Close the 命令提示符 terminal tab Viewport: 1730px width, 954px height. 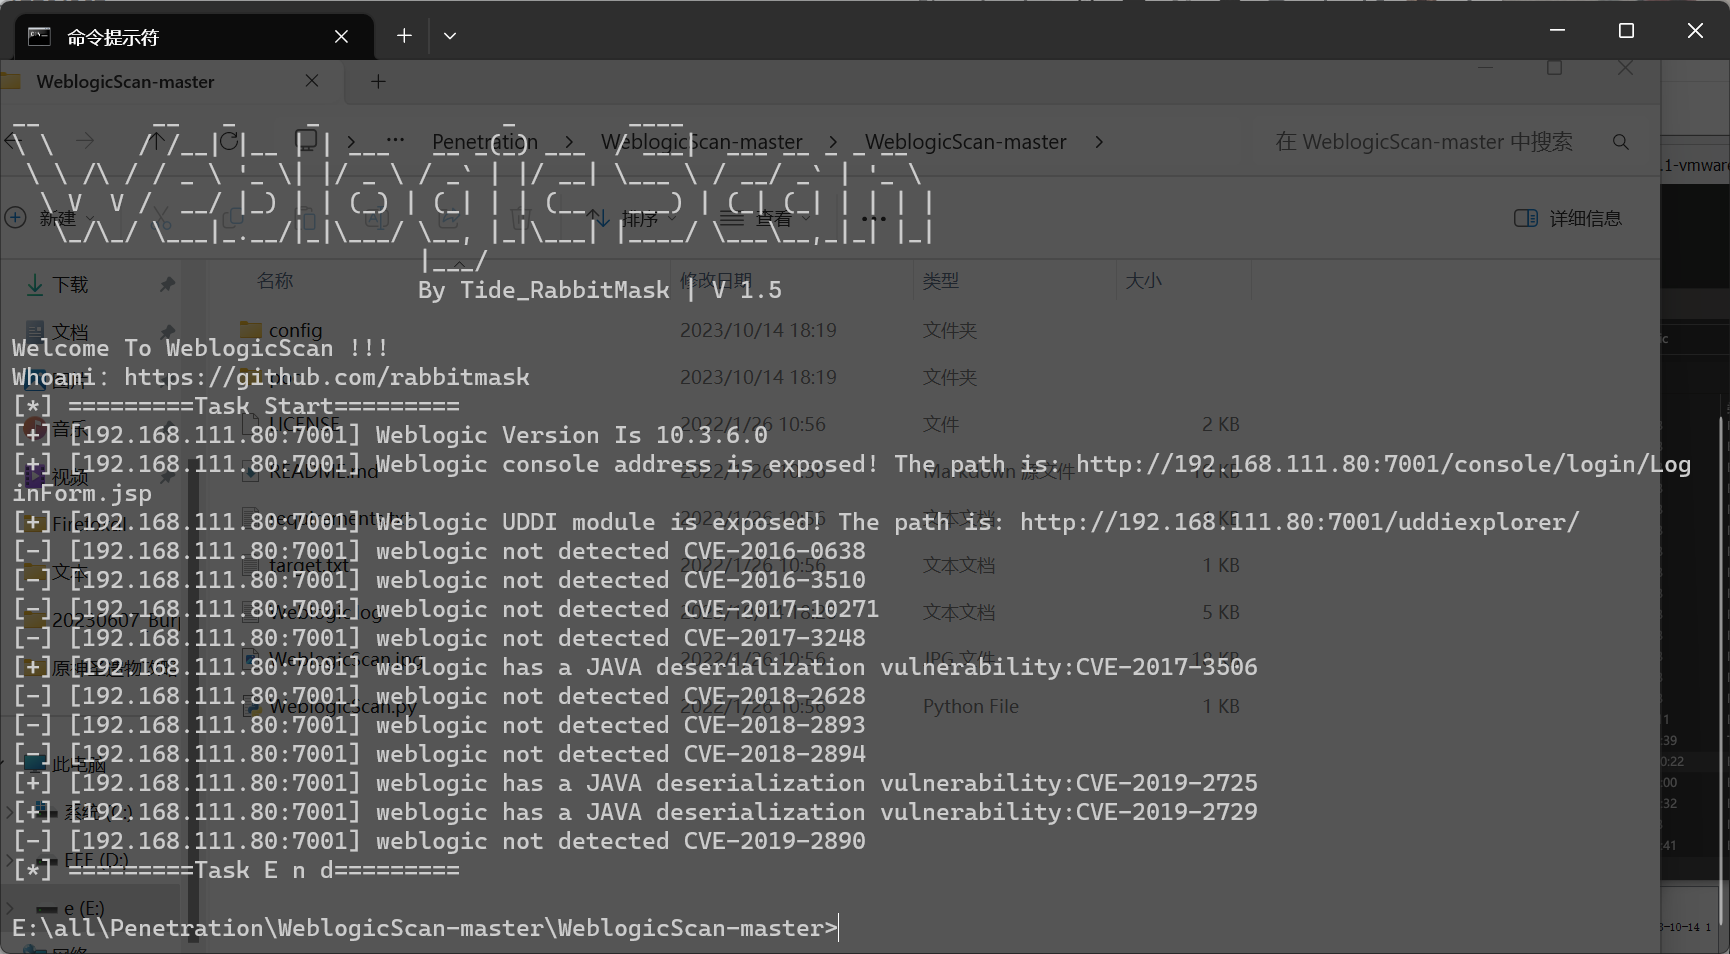pyautogui.click(x=341, y=37)
